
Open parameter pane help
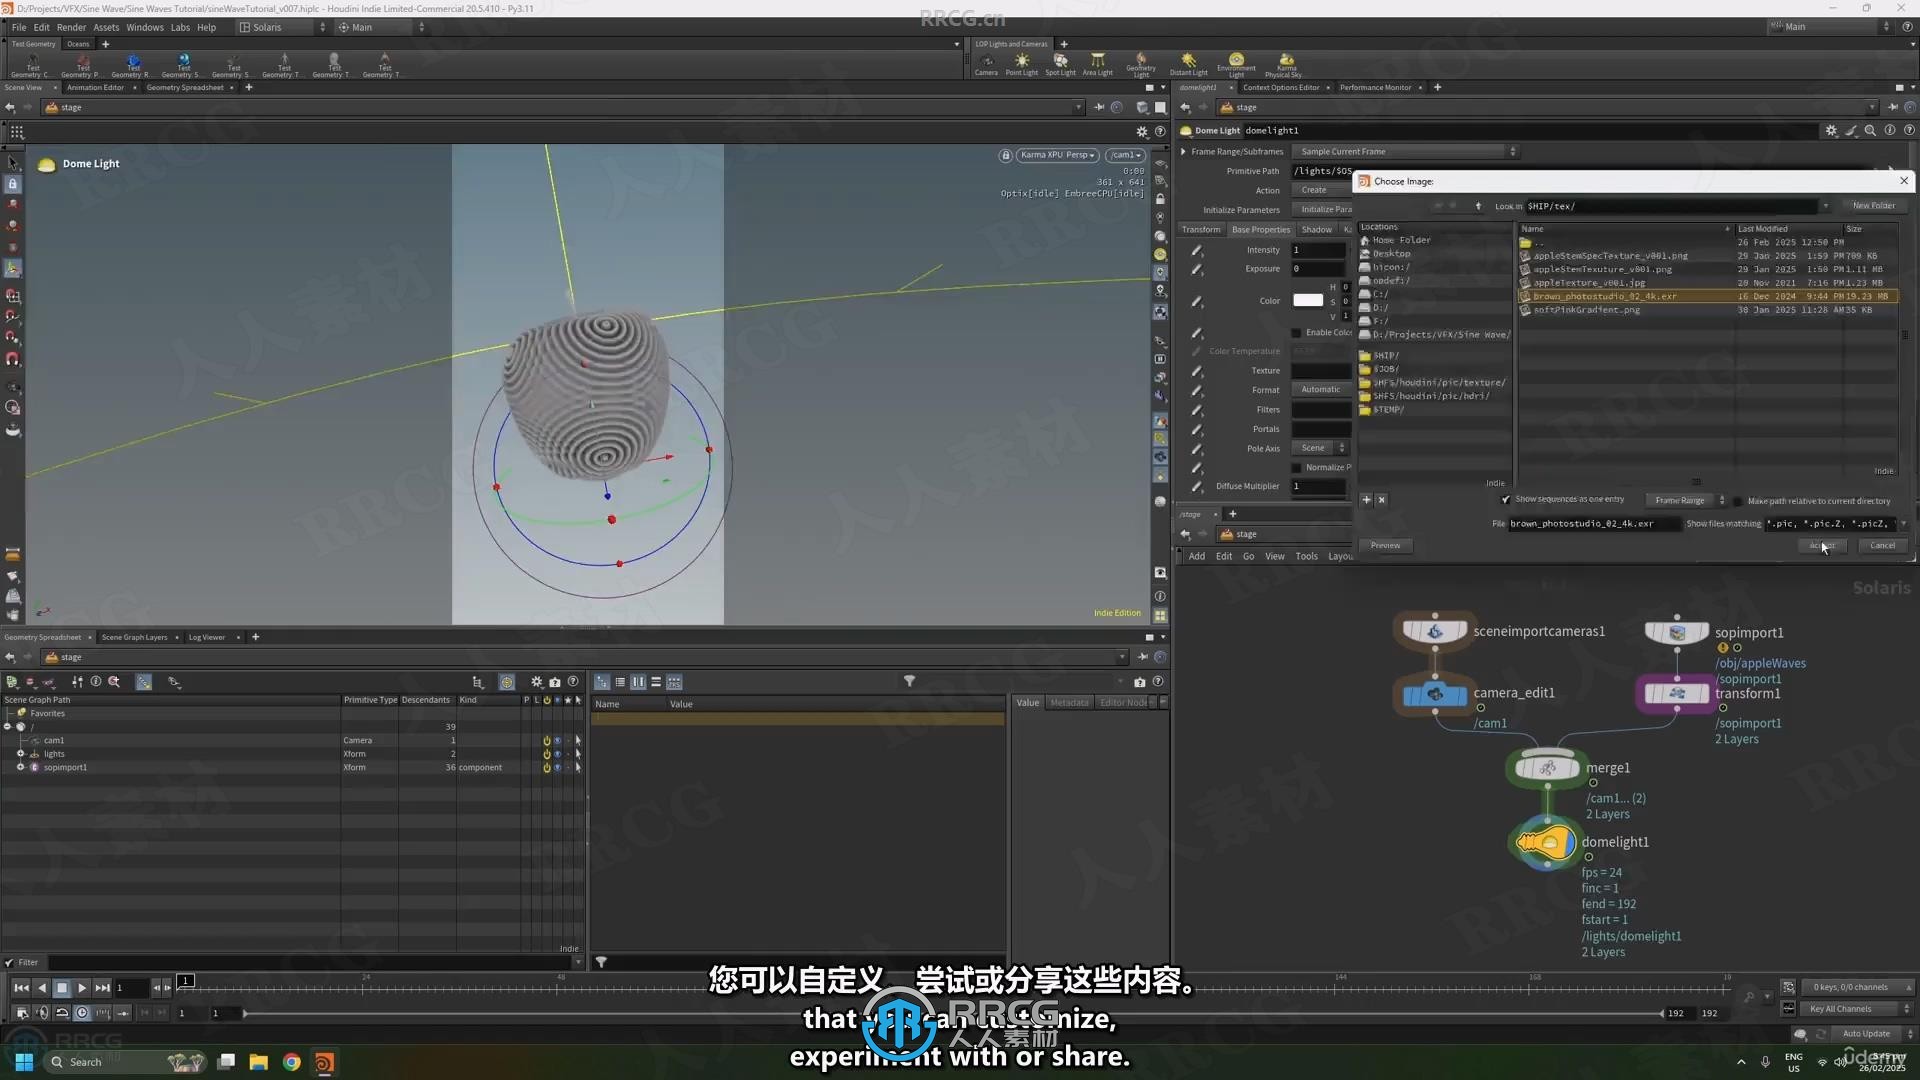pos(1908,130)
